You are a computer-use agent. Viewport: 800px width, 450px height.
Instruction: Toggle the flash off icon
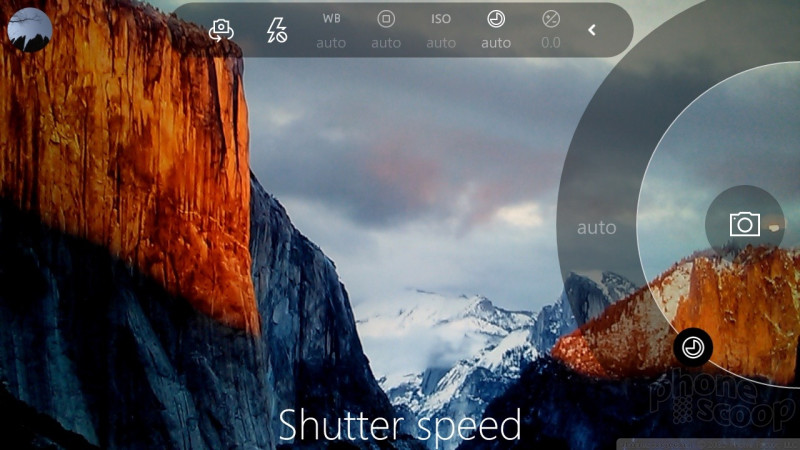click(277, 30)
